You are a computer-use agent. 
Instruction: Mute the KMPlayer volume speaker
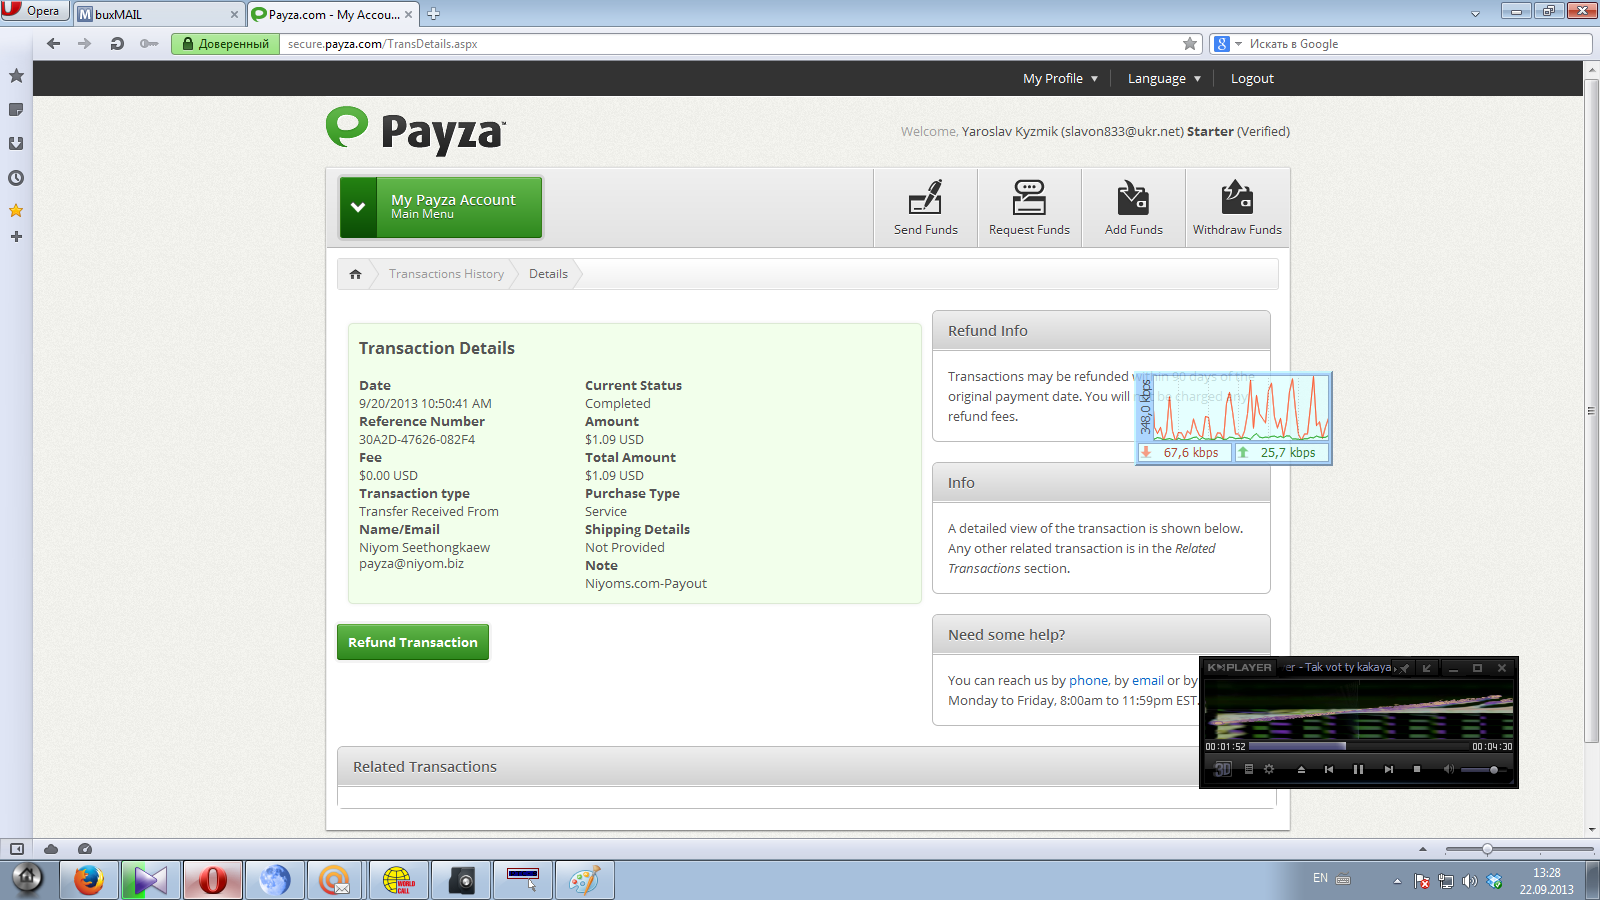click(1448, 769)
